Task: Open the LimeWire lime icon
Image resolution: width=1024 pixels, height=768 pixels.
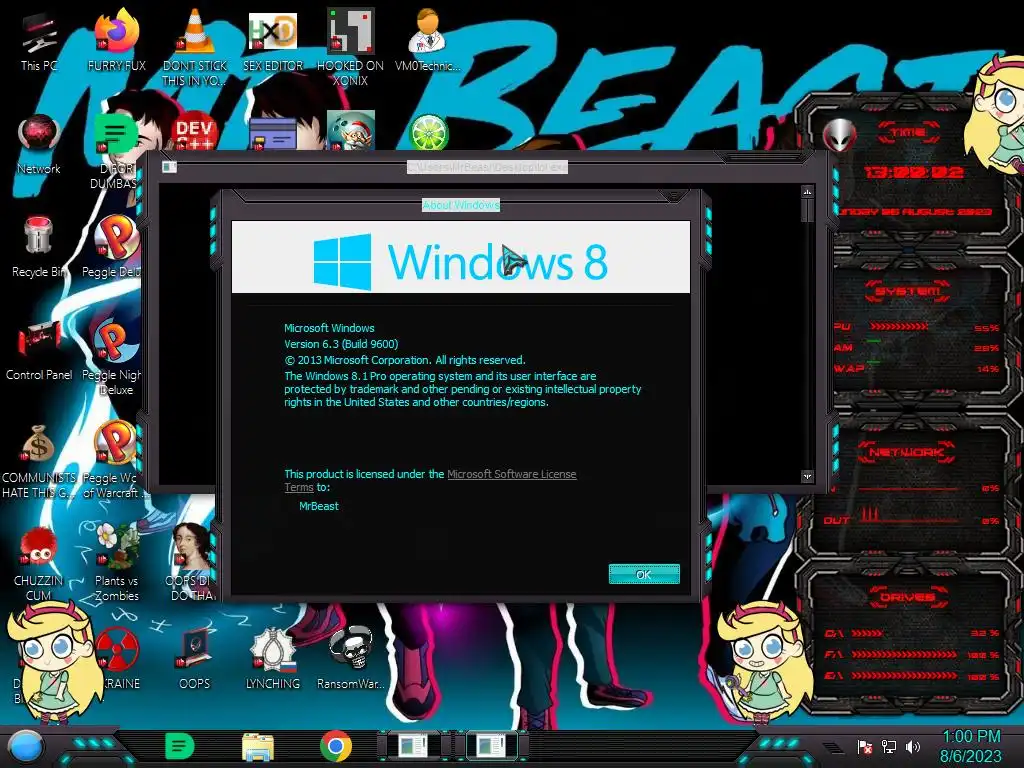Action: pyautogui.click(x=428, y=133)
